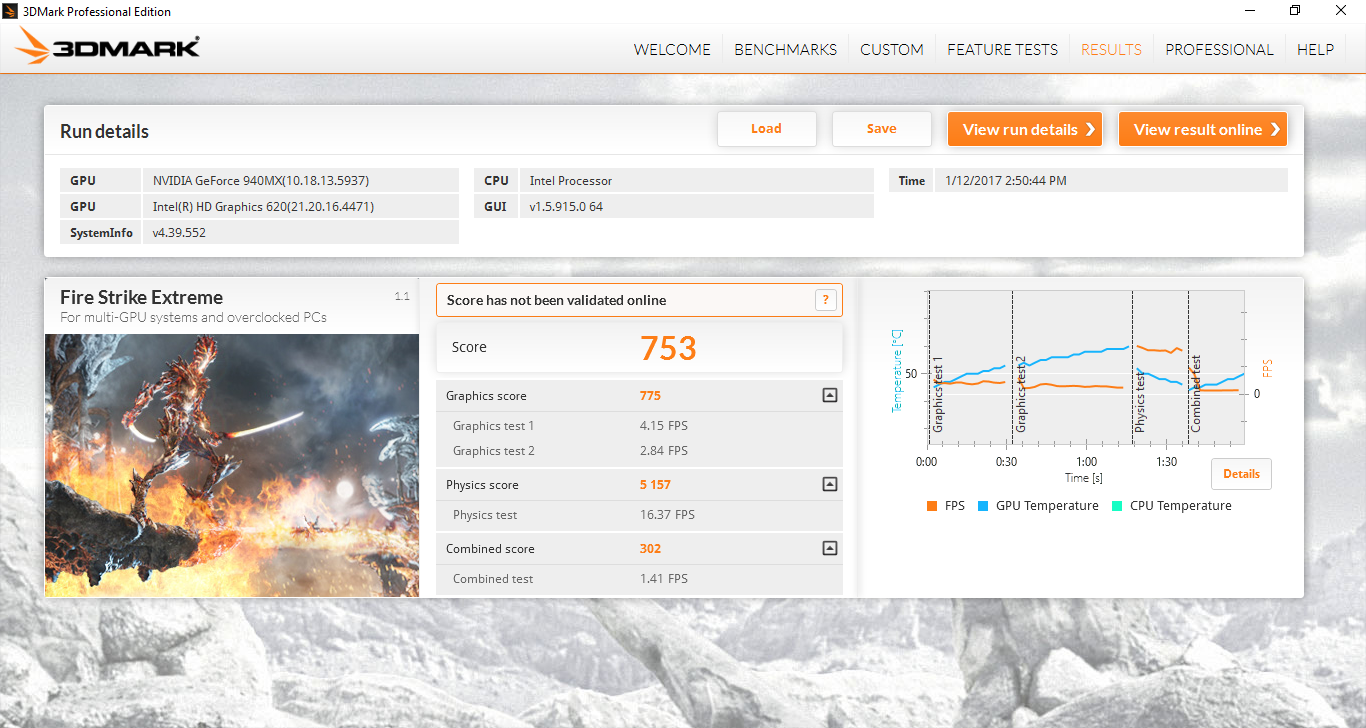This screenshot has height=728, width=1366.
Task: Click the 3DMark title bar app icon
Action: [x=12, y=11]
